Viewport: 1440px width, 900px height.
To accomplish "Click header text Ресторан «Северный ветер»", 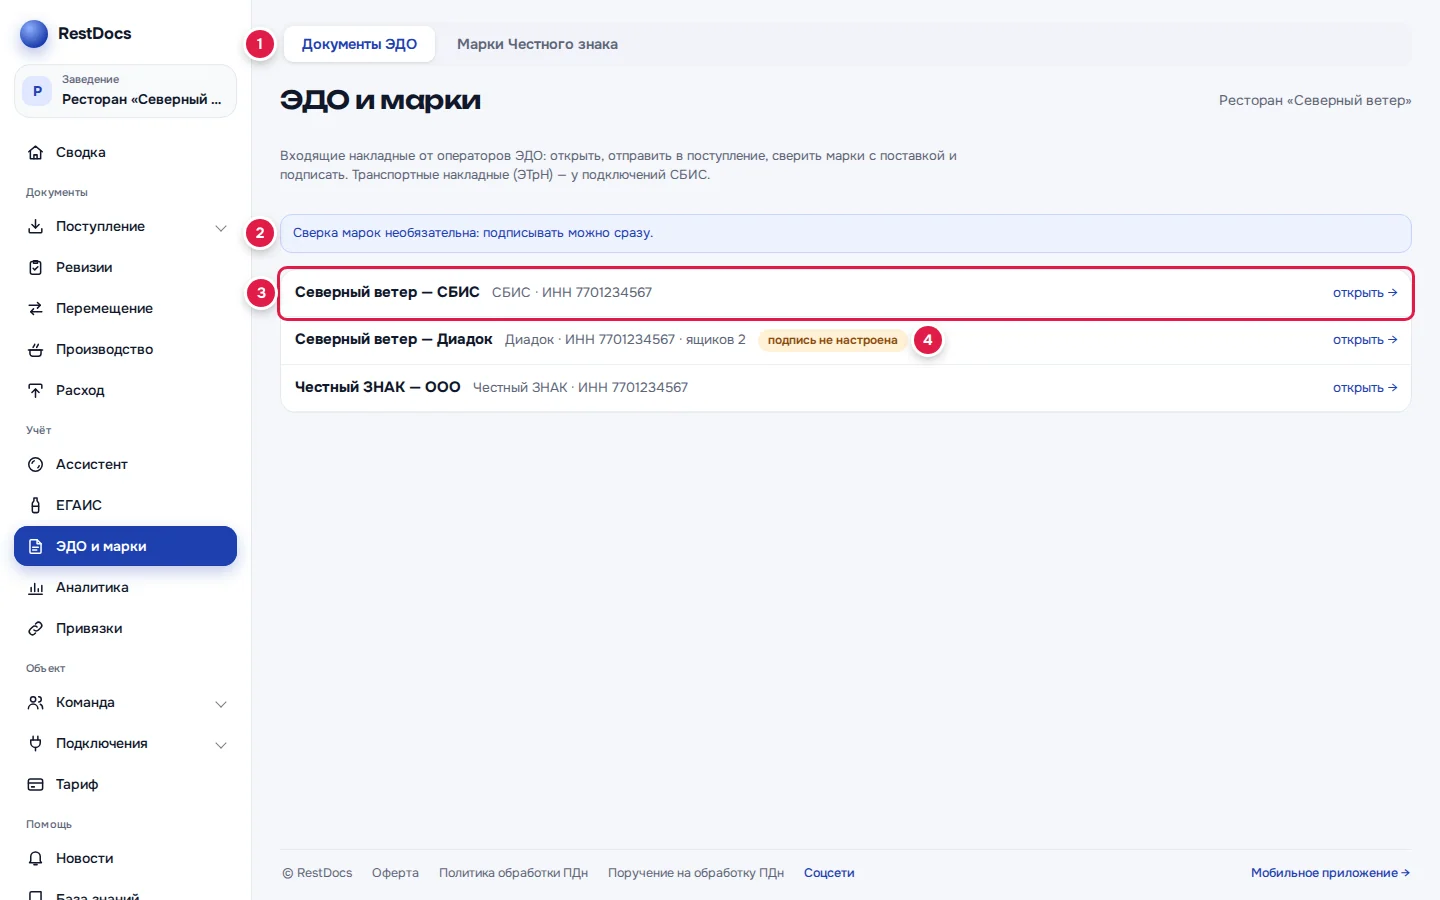I will (x=1315, y=100).
